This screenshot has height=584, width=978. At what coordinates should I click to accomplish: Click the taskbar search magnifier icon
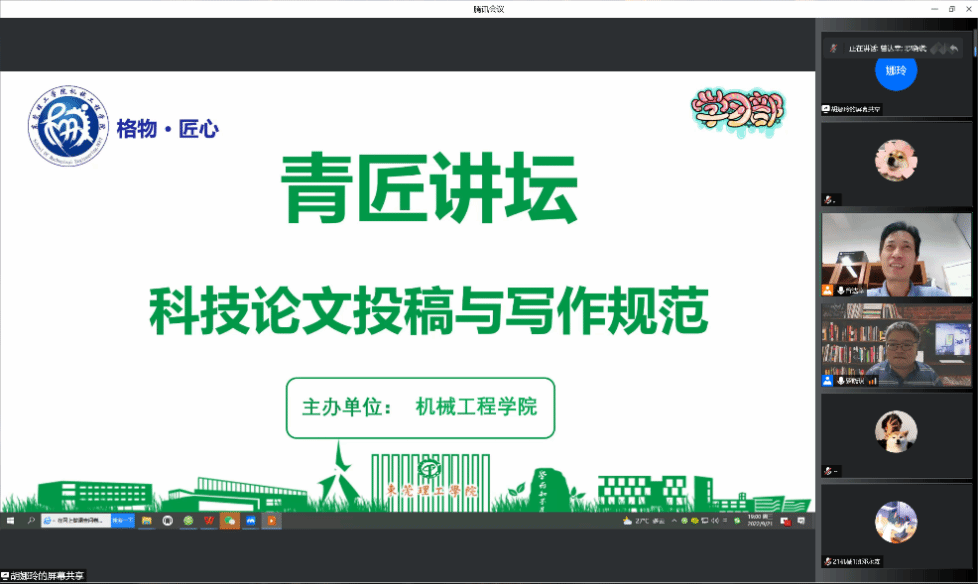point(30,521)
